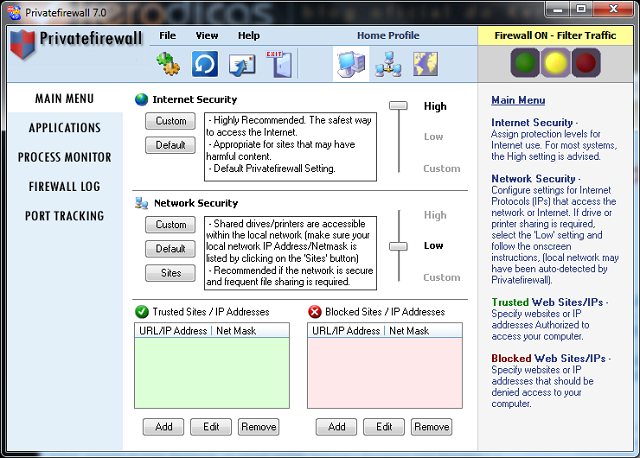Screen dimensions: 640x458
Task: Click the Network Security computers icon
Action: pyautogui.click(x=141, y=203)
